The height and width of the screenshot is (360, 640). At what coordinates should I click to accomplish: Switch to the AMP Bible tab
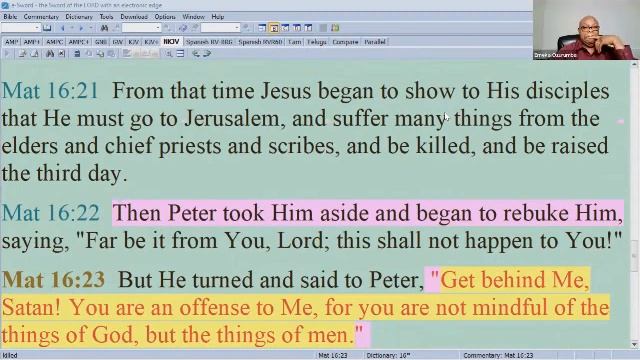(x=11, y=42)
